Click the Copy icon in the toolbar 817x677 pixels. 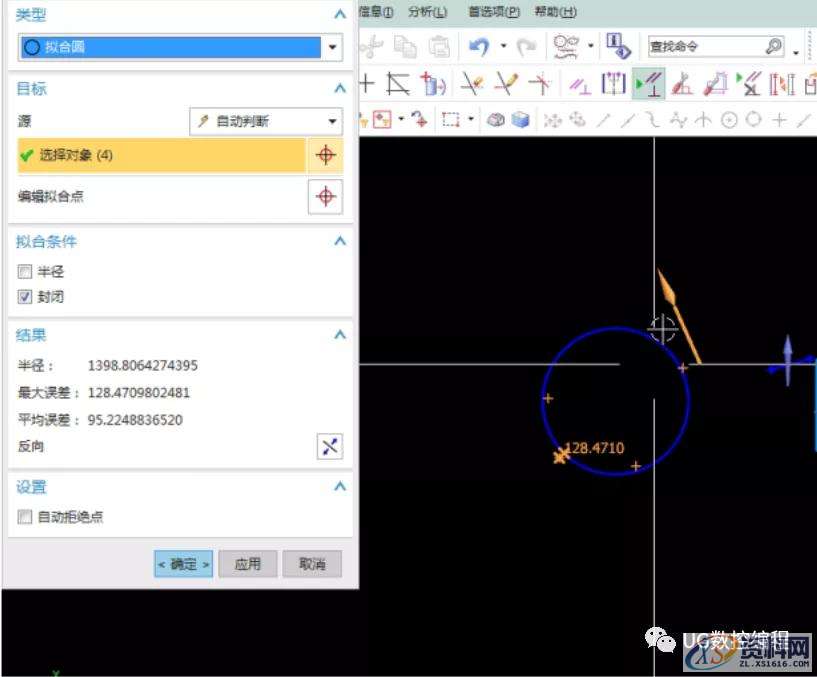click(x=407, y=46)
